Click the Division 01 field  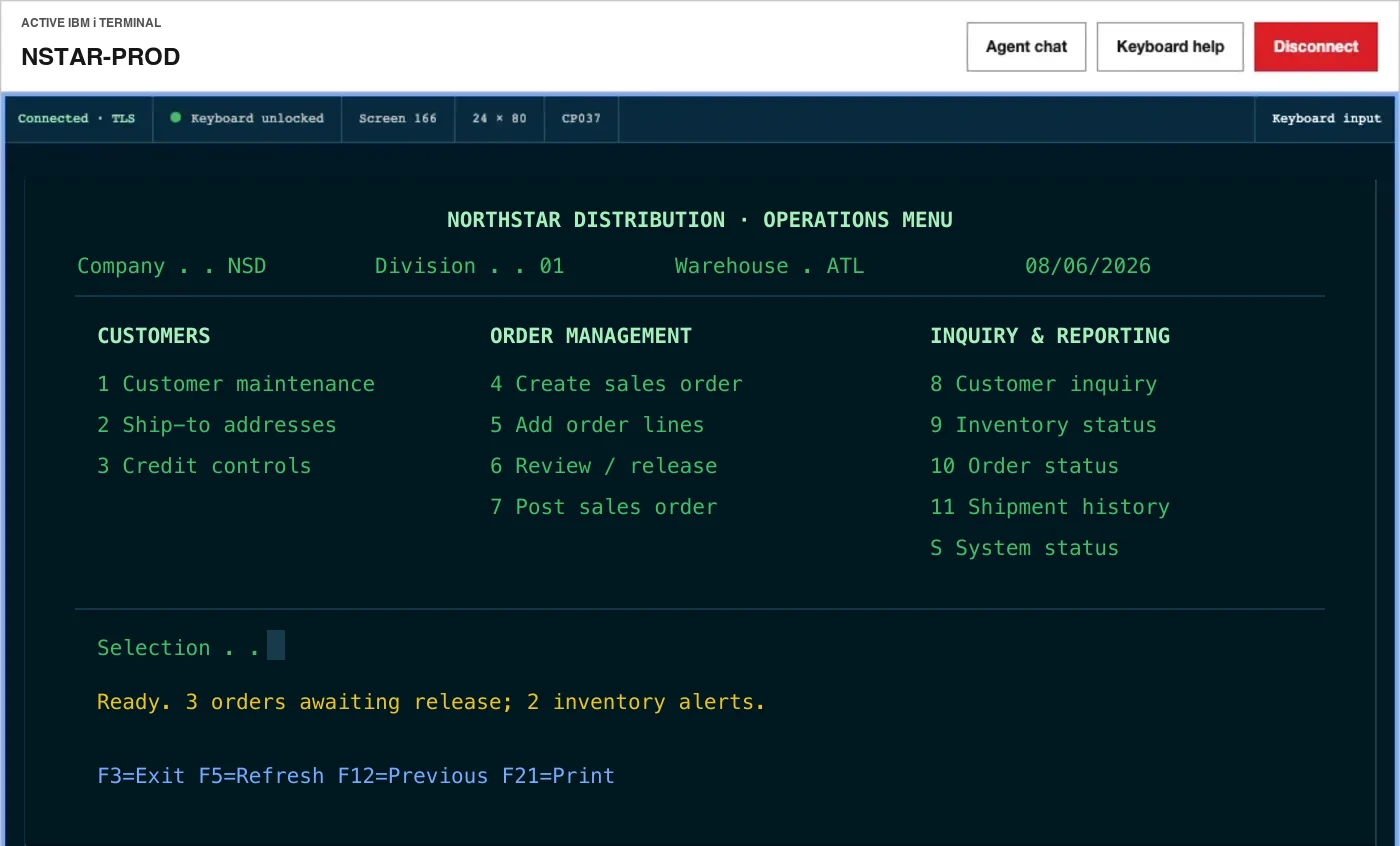(469, 266)
